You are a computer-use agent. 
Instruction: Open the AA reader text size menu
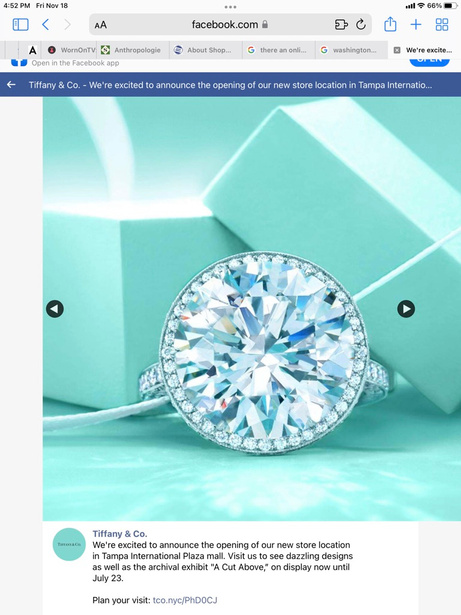point(100,25)
